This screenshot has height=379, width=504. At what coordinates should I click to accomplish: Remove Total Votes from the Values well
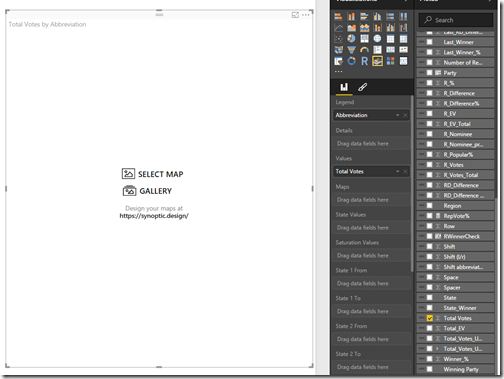pos(405,171)
